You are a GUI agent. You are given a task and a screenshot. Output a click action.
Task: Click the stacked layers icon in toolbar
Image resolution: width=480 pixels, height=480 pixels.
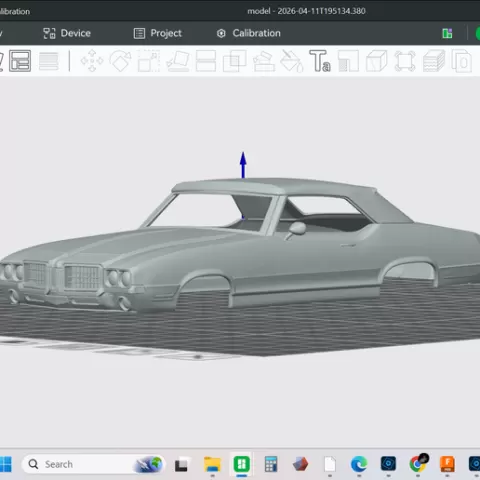pyautogui.click(x=434, y=61)
